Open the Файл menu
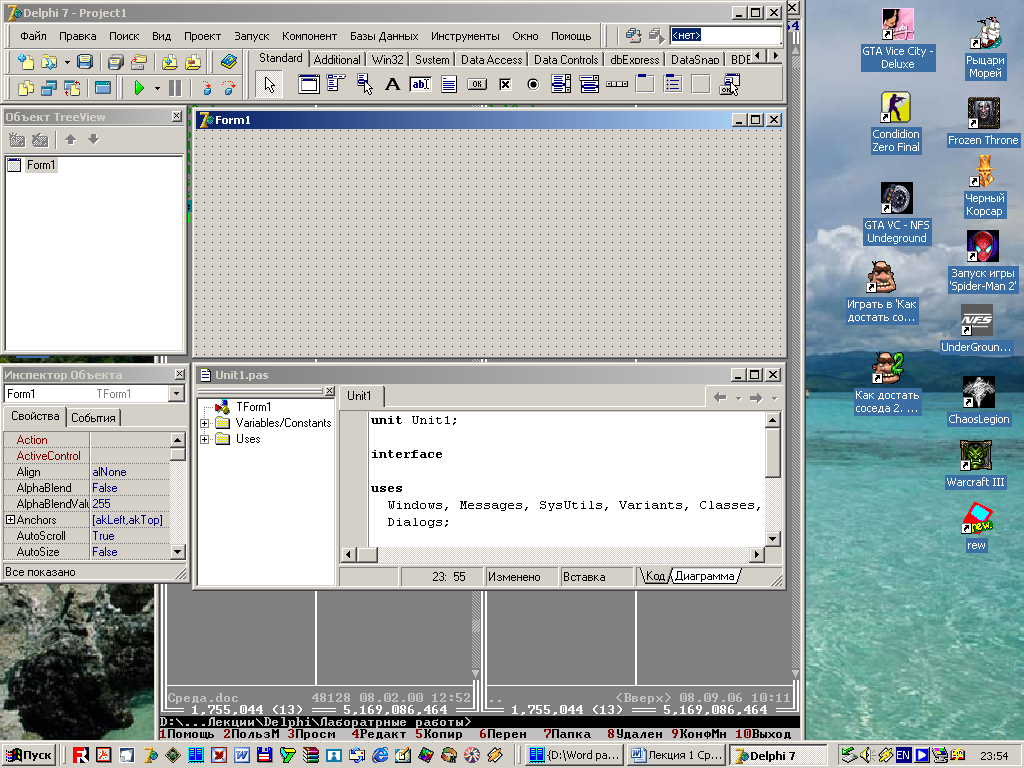This screenshot has width=1024, height=768. coord(33,36)
